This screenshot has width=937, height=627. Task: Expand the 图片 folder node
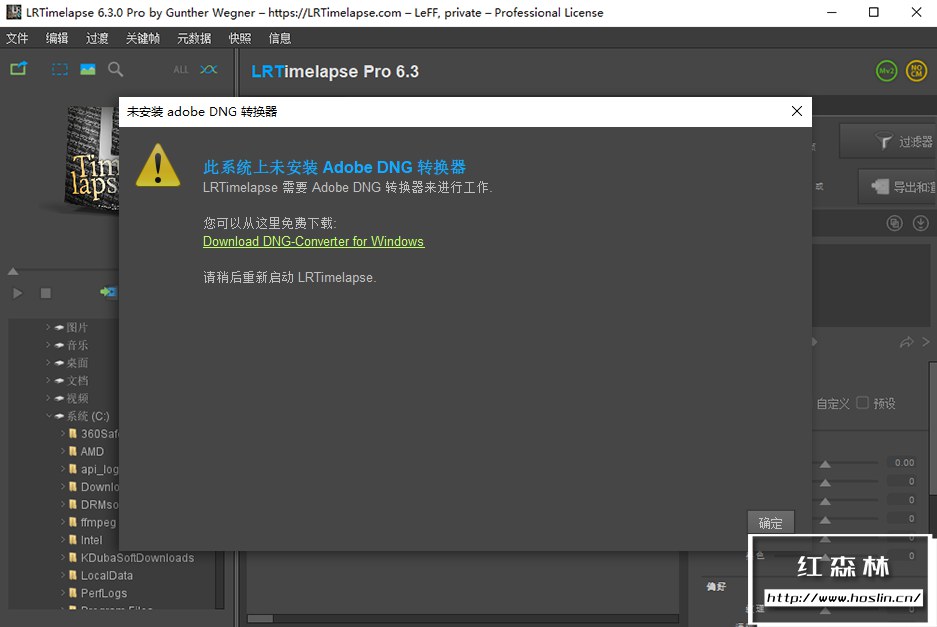click(48, 327)
